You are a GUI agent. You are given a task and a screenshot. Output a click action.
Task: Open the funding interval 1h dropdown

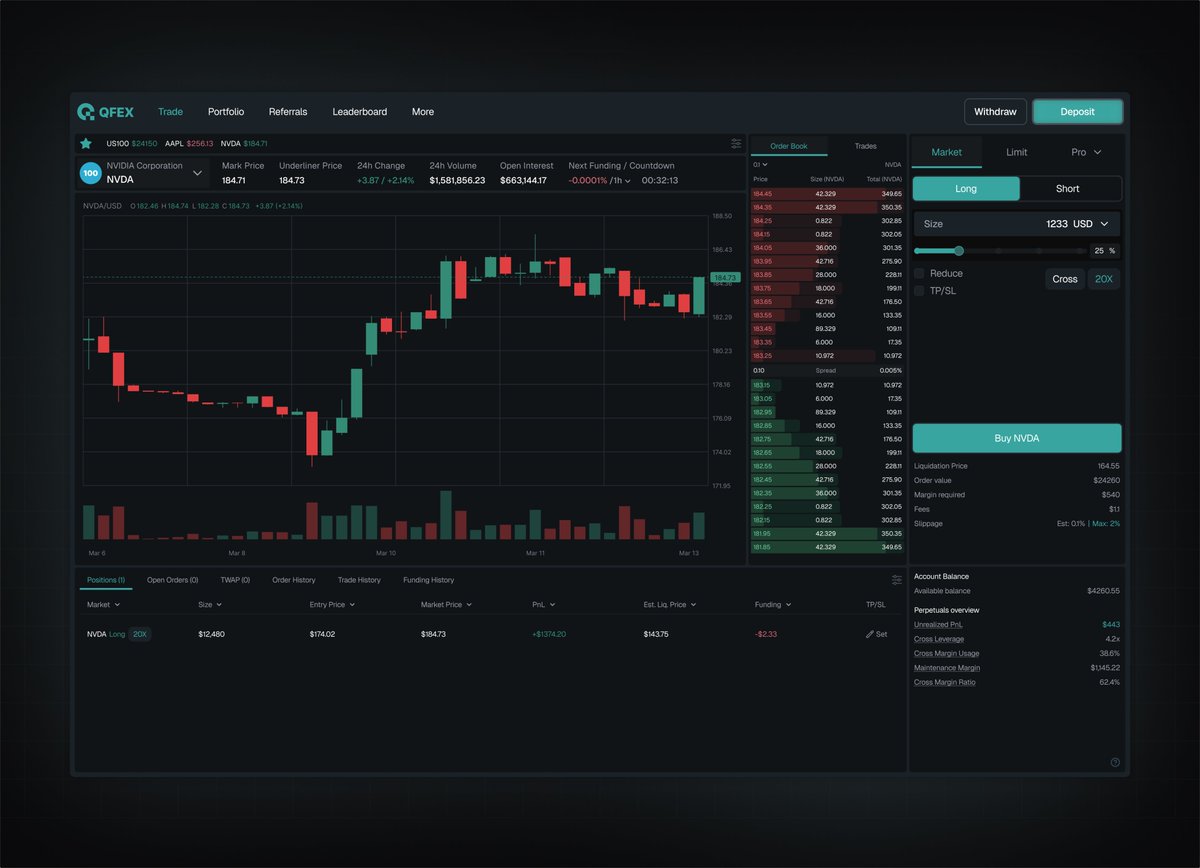[621, 181]
